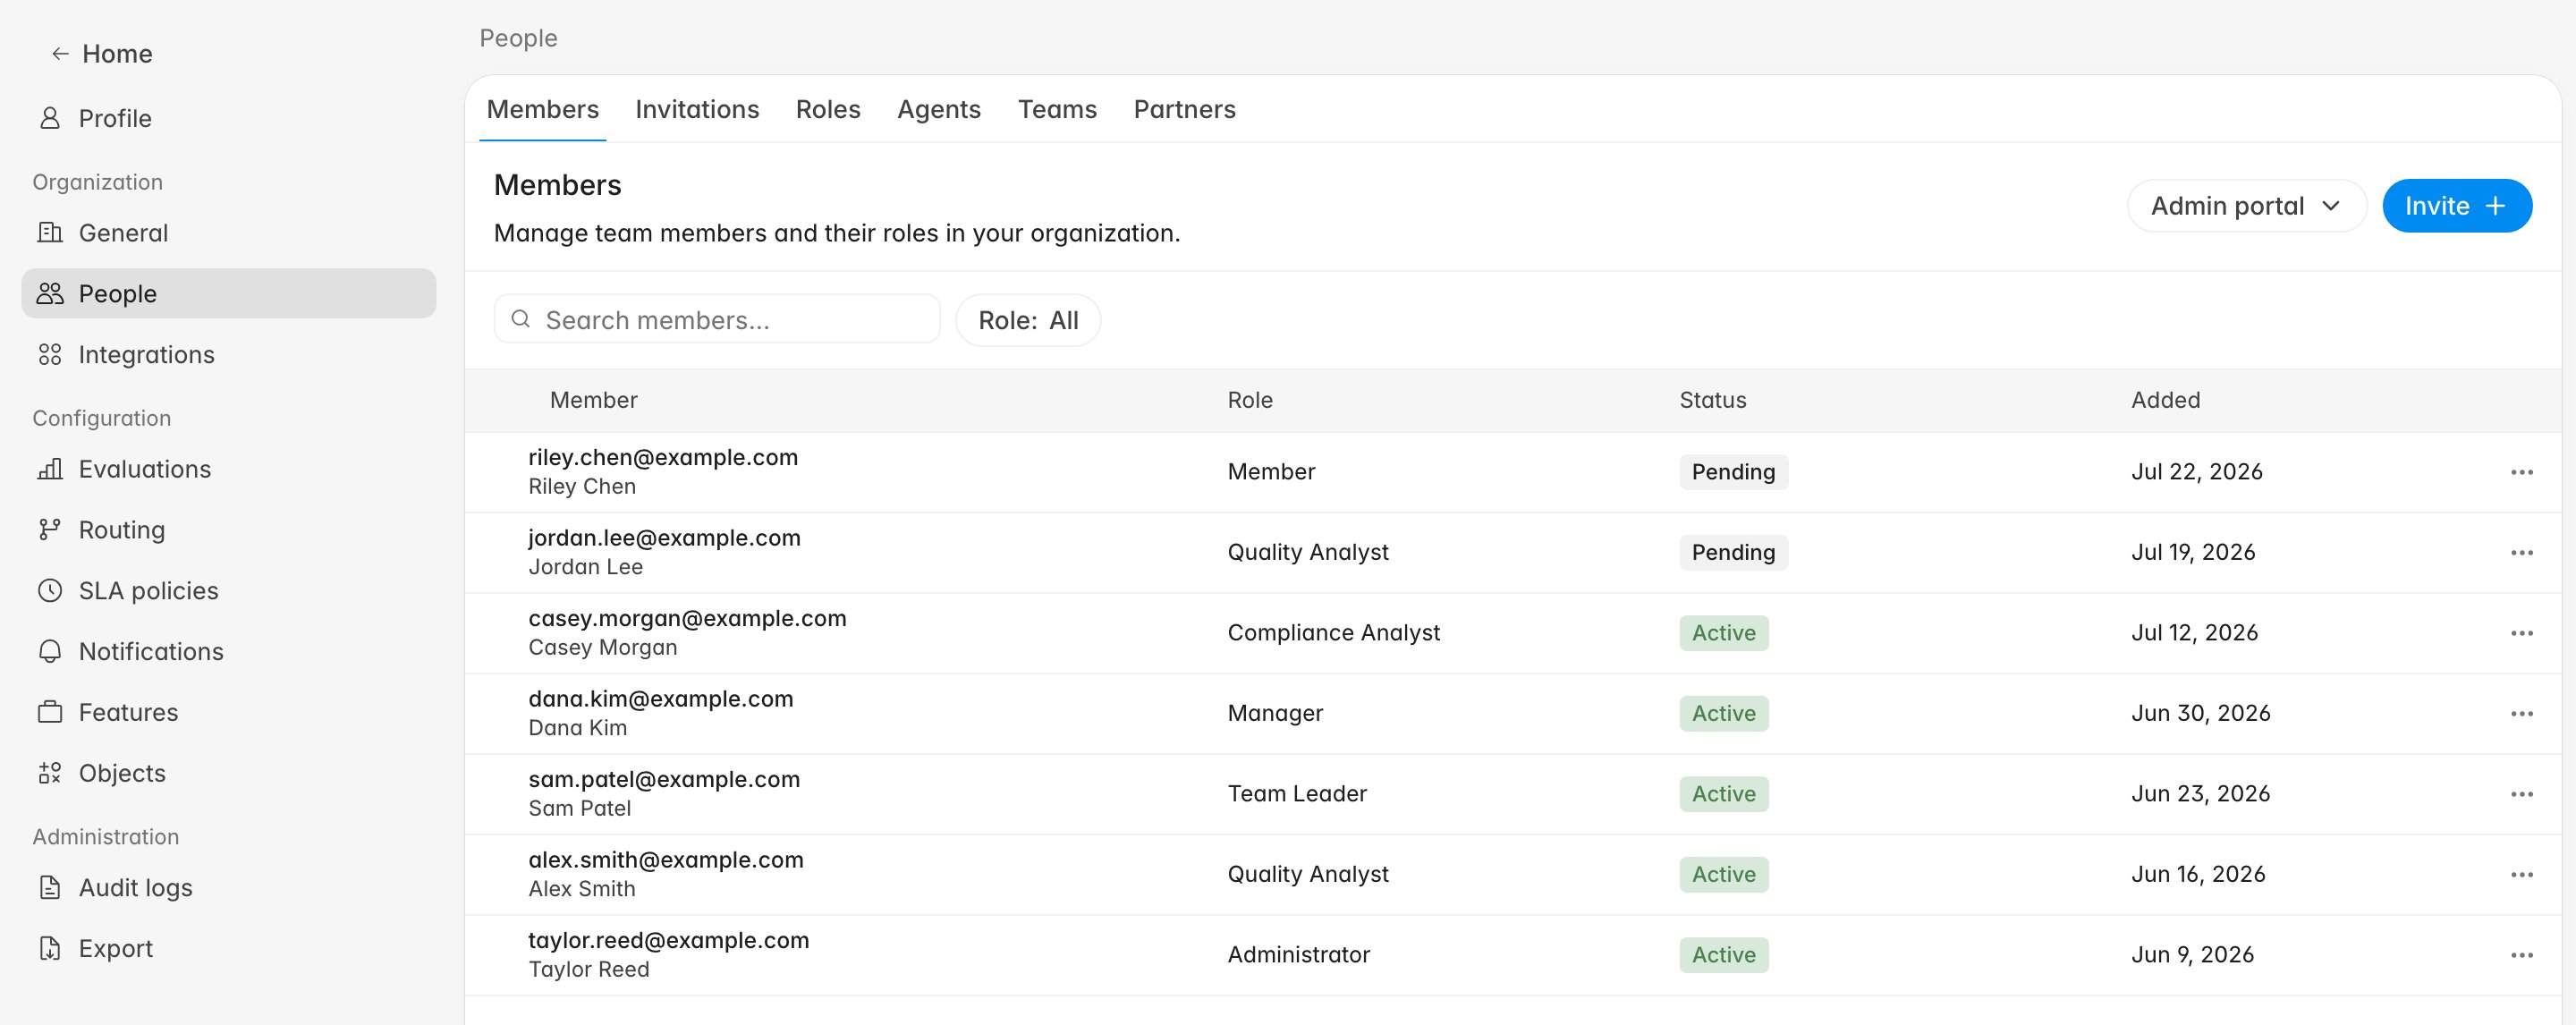Click the Objects shapes icon
2576x1025 pixels.
[x=50, y=773]
